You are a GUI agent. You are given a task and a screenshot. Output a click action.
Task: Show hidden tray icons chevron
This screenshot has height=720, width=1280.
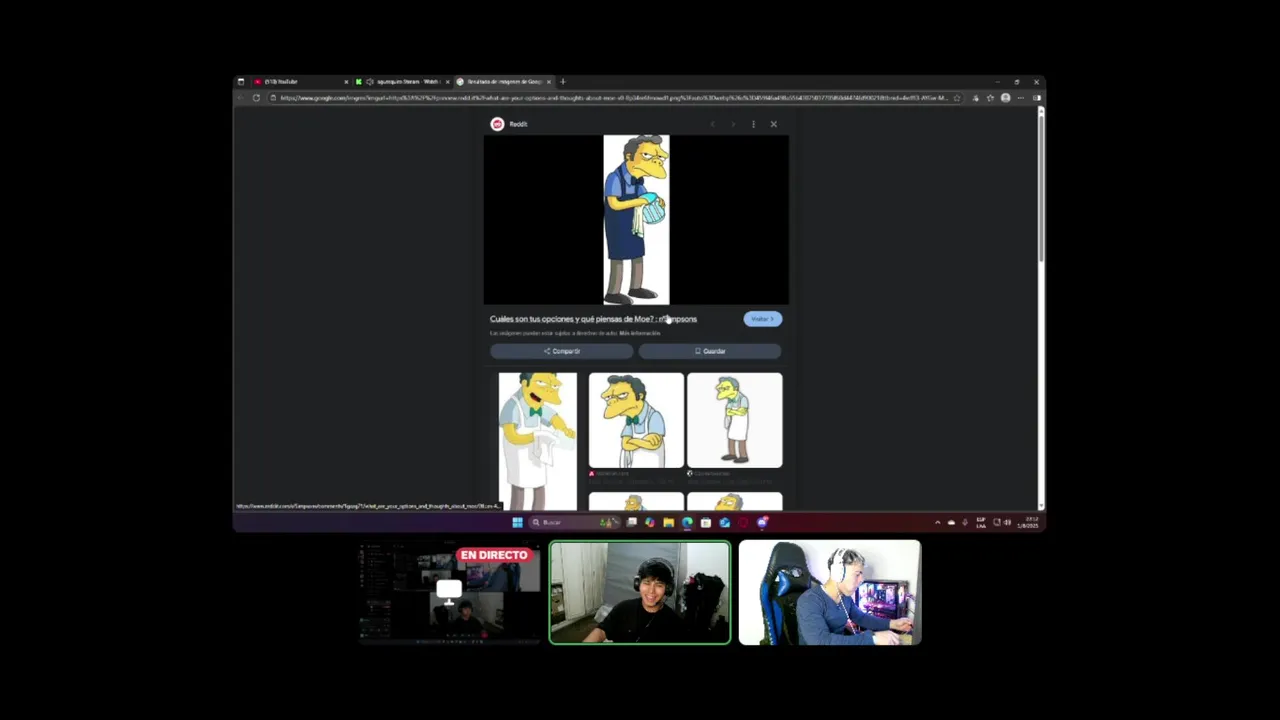tap(937, 522)
